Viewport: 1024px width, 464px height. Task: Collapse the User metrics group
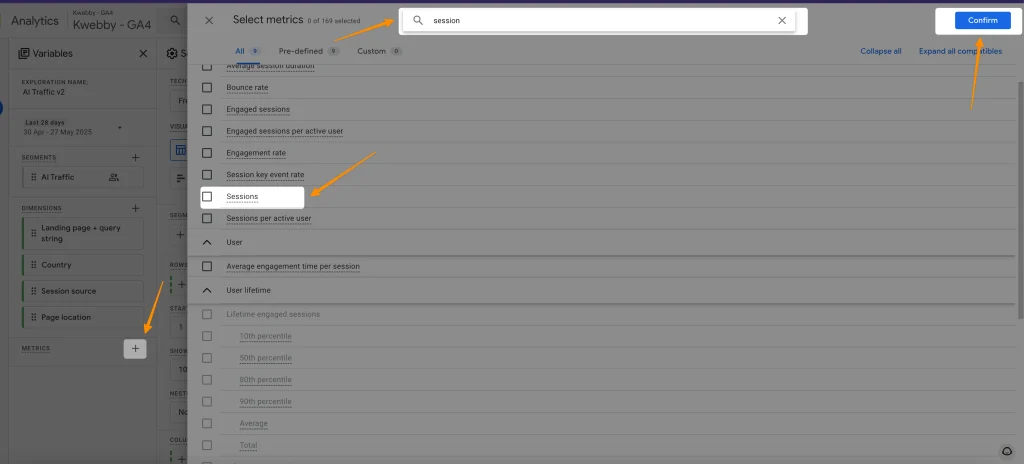[207, 242]
